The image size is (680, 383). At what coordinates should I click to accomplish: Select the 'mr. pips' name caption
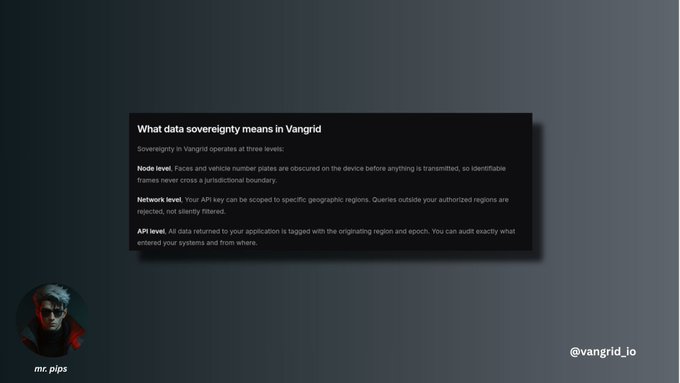(x=51, y=369)
